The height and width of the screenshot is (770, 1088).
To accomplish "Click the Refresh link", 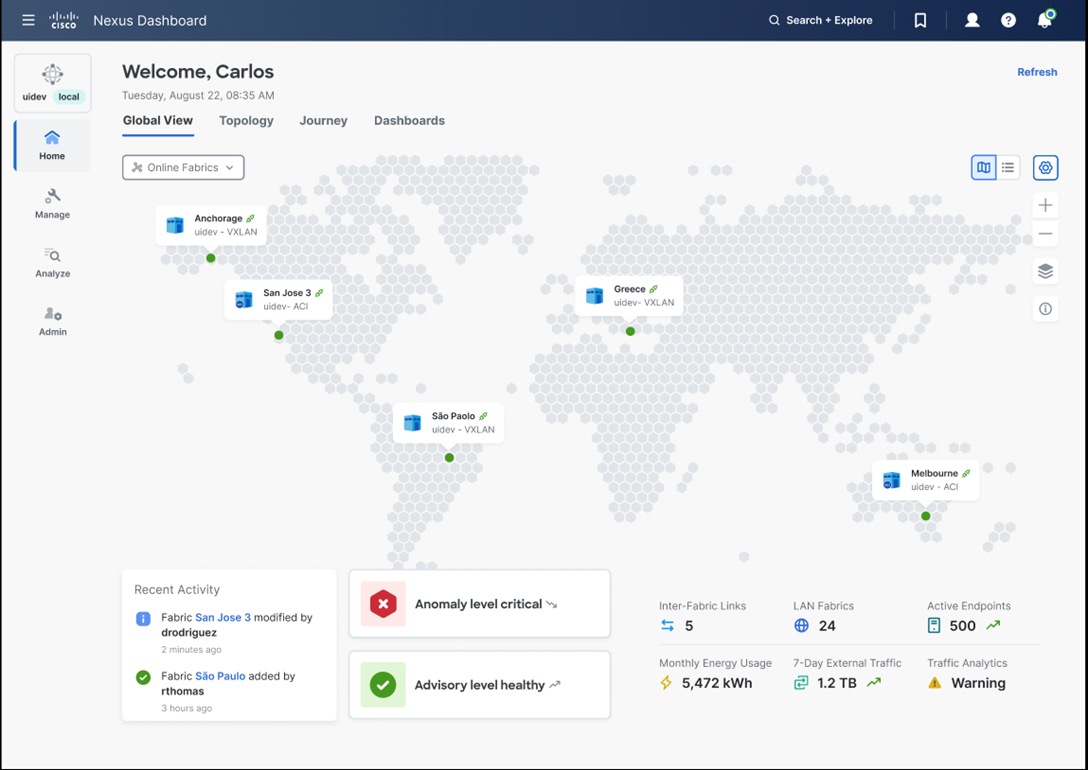I will [1037, 71].
